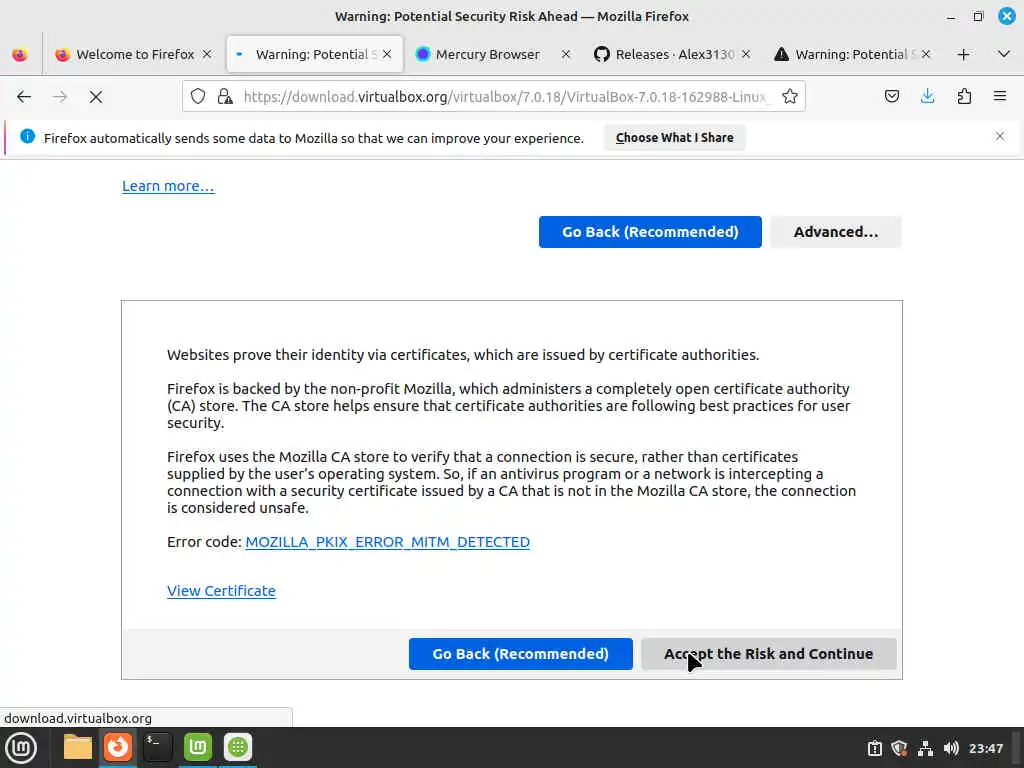The image size is (1024, 768).
Task: Open MOZILLA_PKIX_ERROR_MITM_DETECTED error code link
Action: coord(387,542)
